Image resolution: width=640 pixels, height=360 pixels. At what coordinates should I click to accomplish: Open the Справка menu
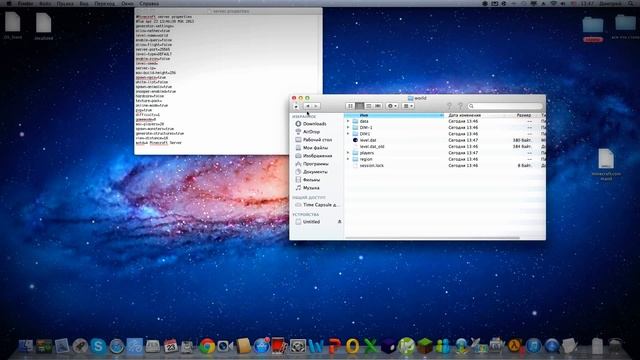(x=149, y=3)
